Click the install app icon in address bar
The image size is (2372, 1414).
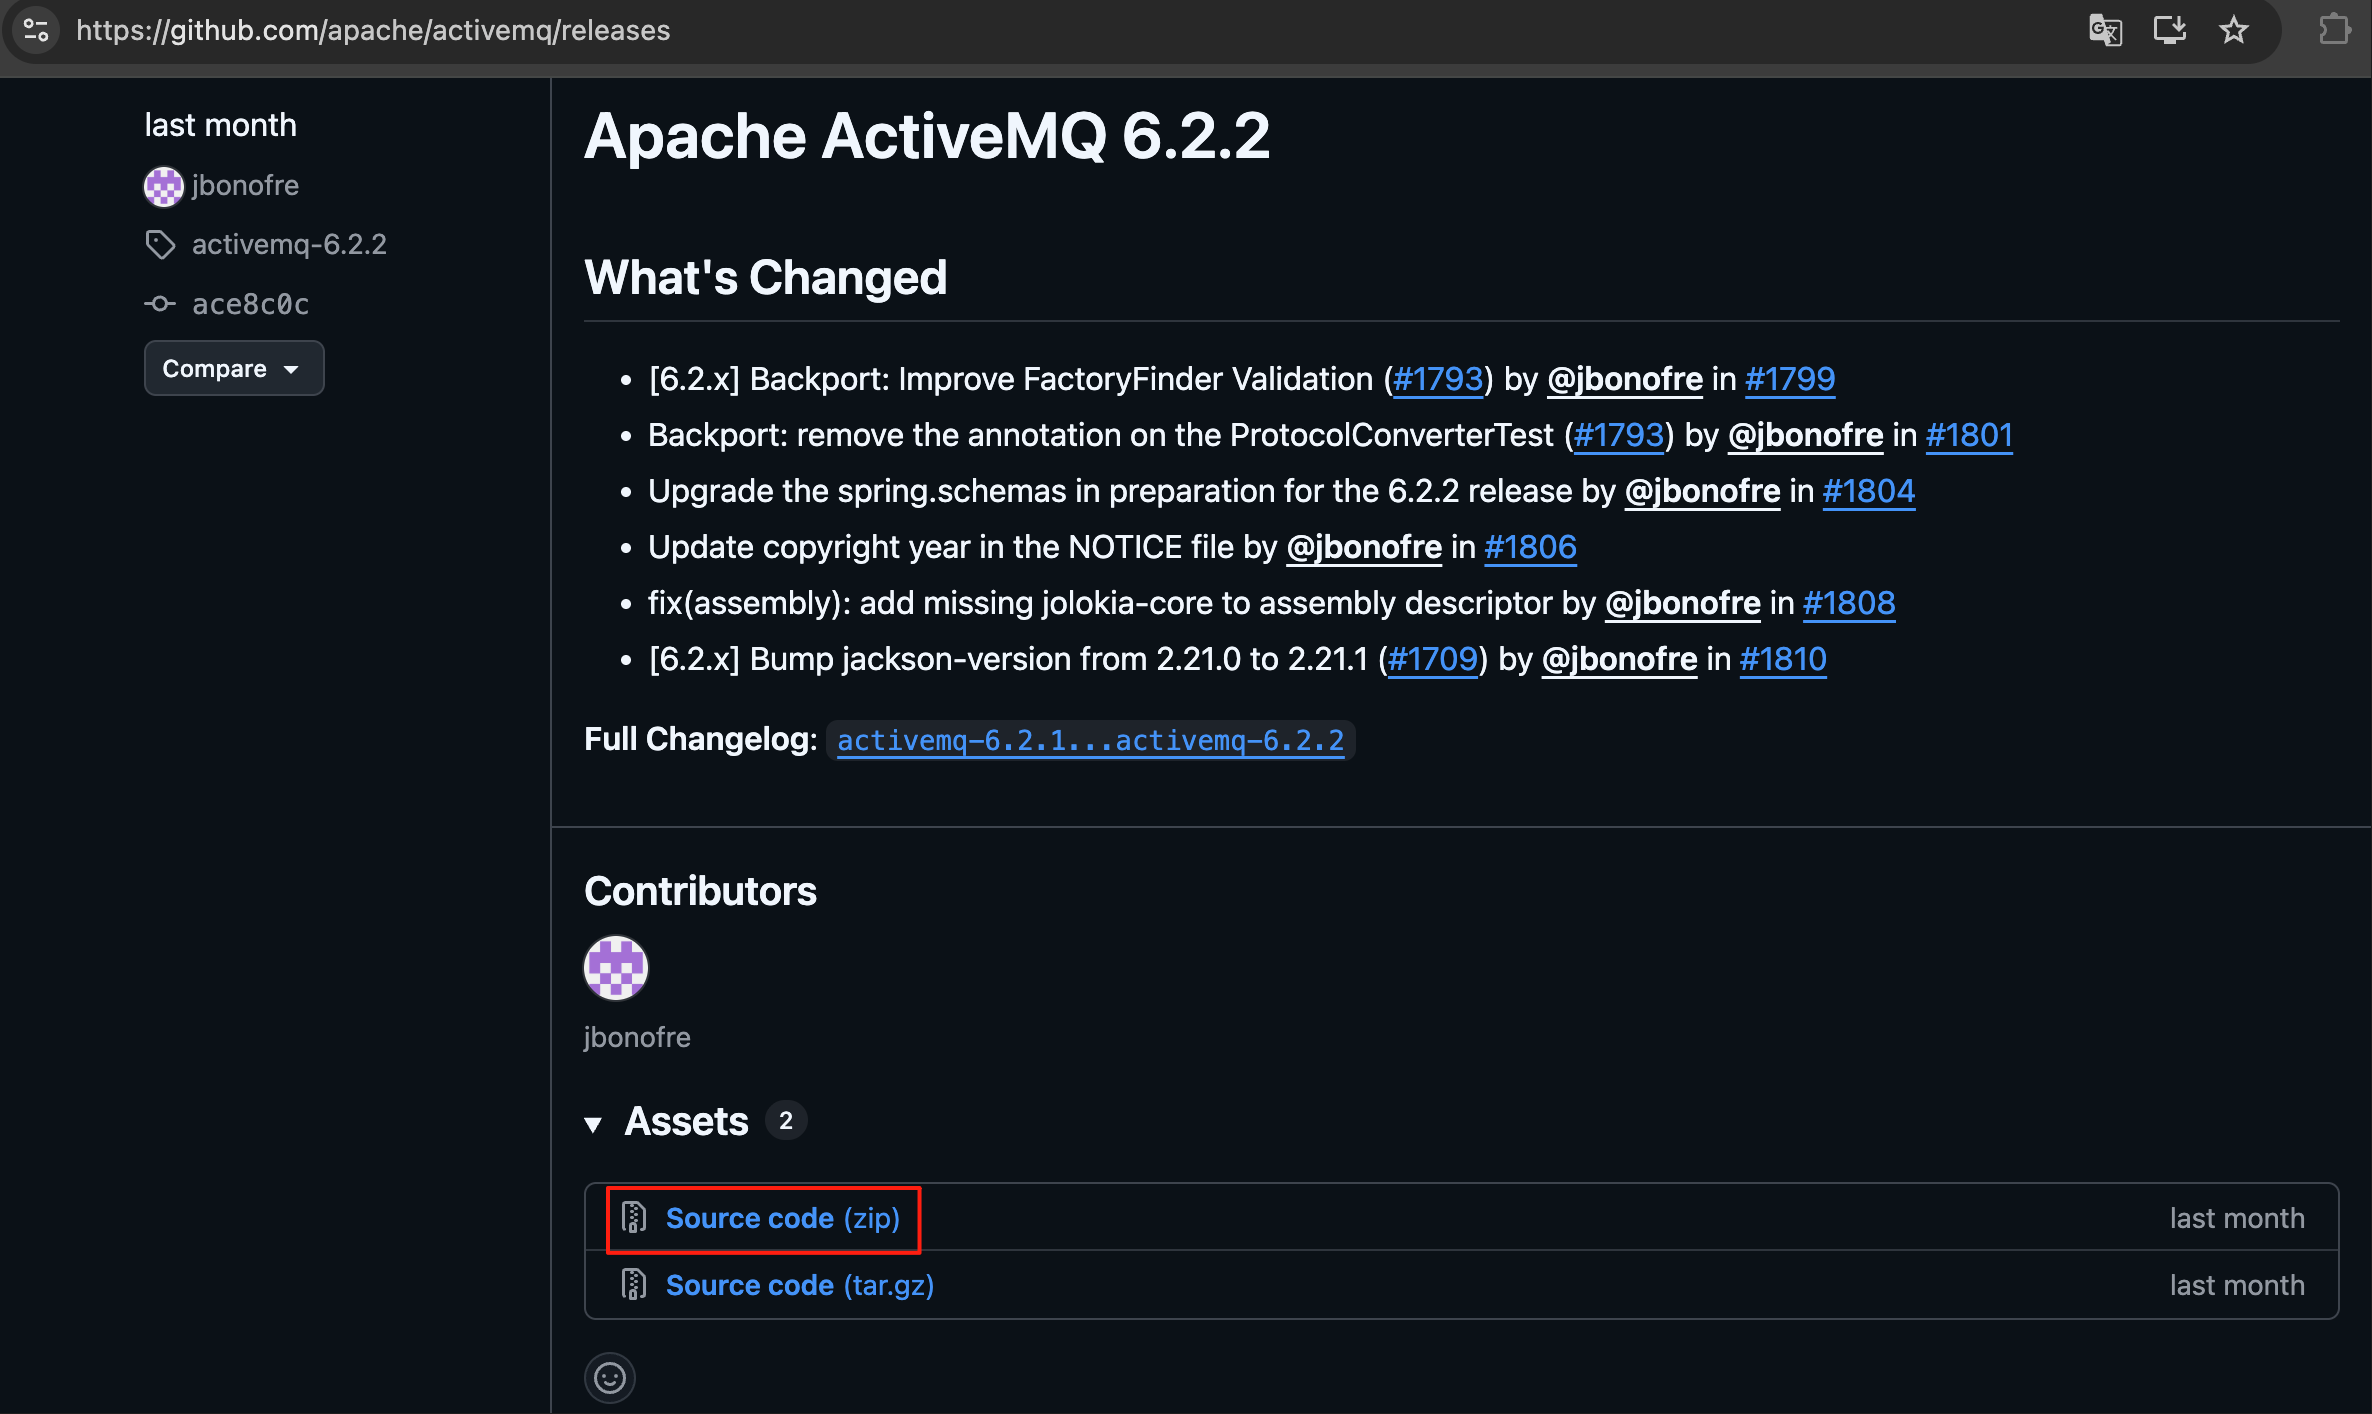point(2169,30)
